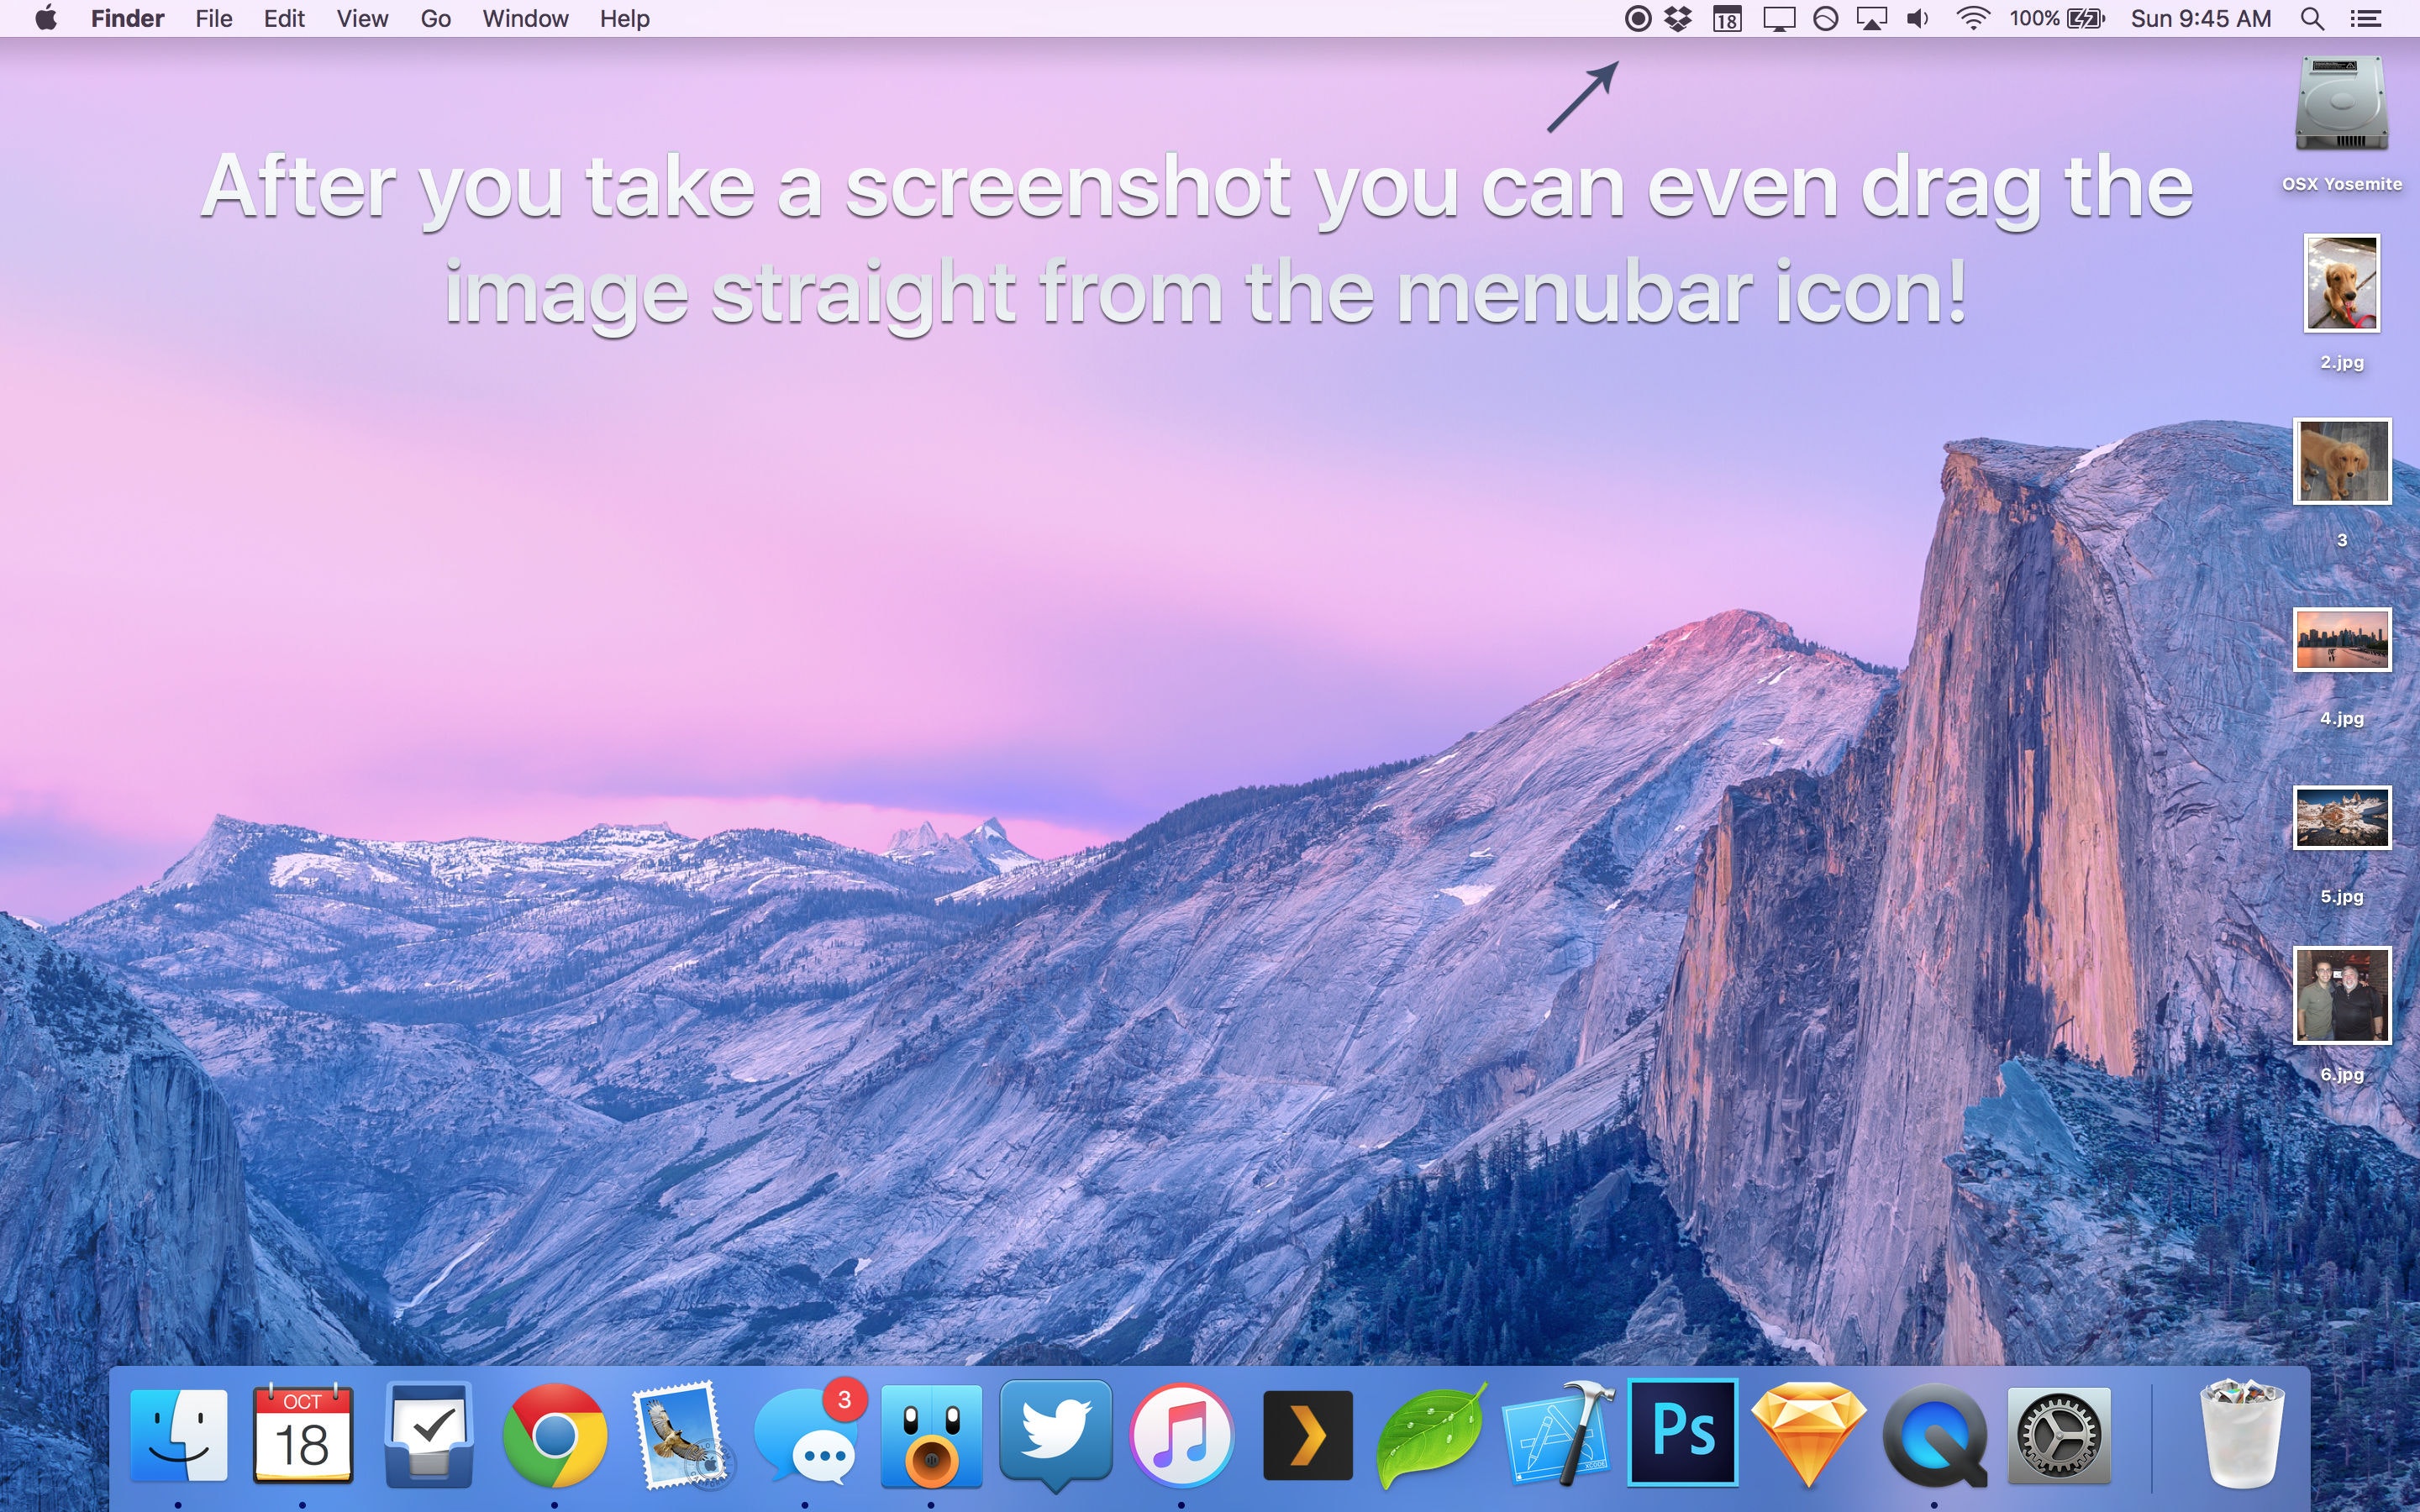Click the screenshot recorder menubar icon

pyautogui.click(x=1637, y=19)
